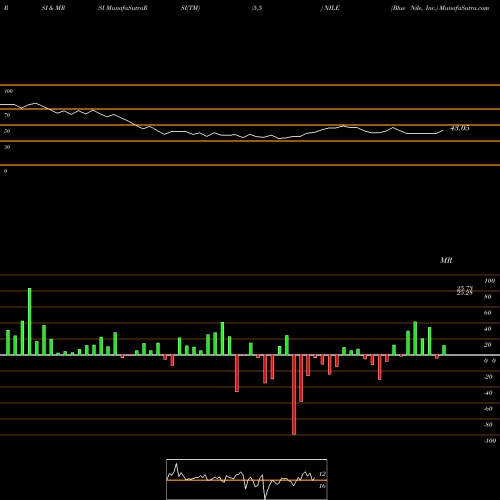Click the MR axis label -100

(x=490, y=441)
